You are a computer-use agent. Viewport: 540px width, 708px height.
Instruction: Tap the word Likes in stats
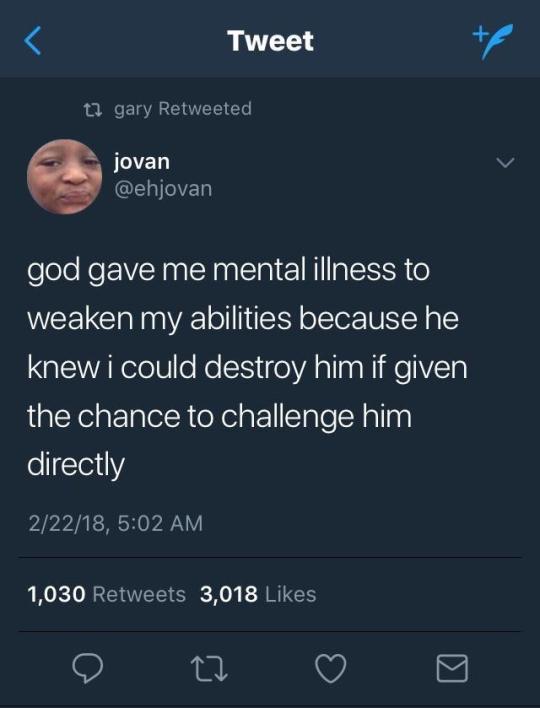coord(291,594)
